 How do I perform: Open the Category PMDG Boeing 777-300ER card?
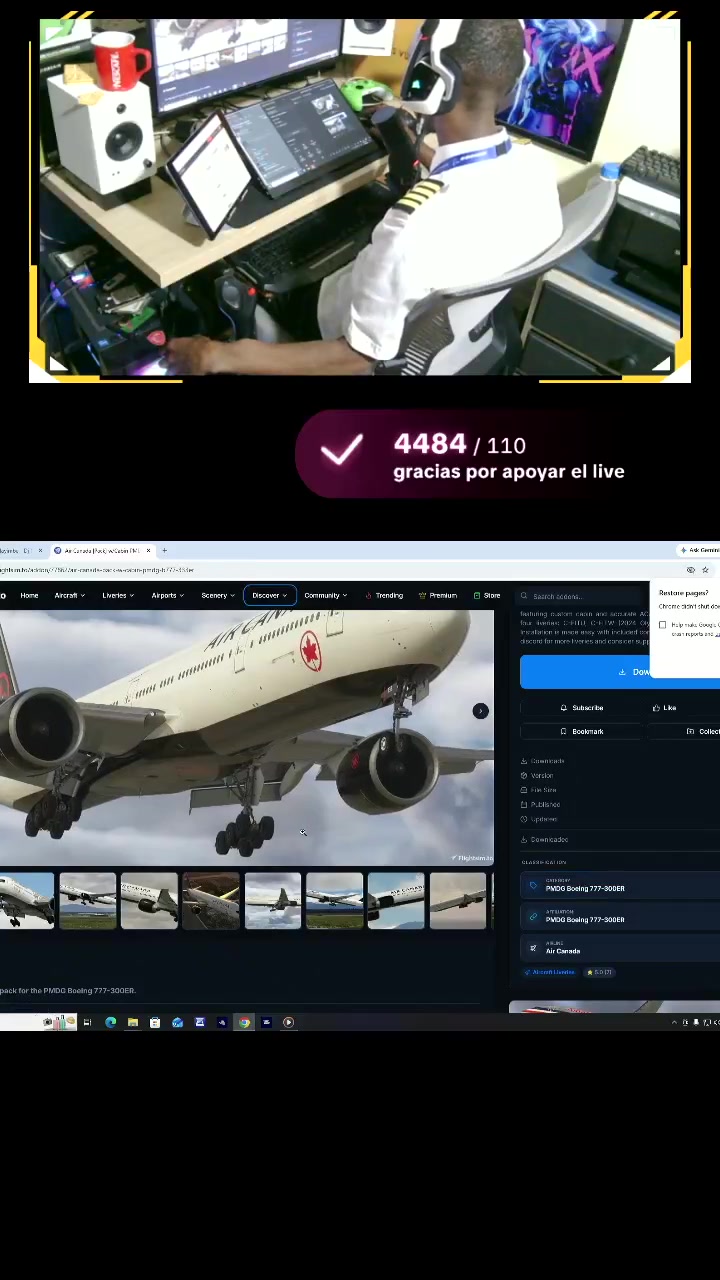tap(620, 885)
